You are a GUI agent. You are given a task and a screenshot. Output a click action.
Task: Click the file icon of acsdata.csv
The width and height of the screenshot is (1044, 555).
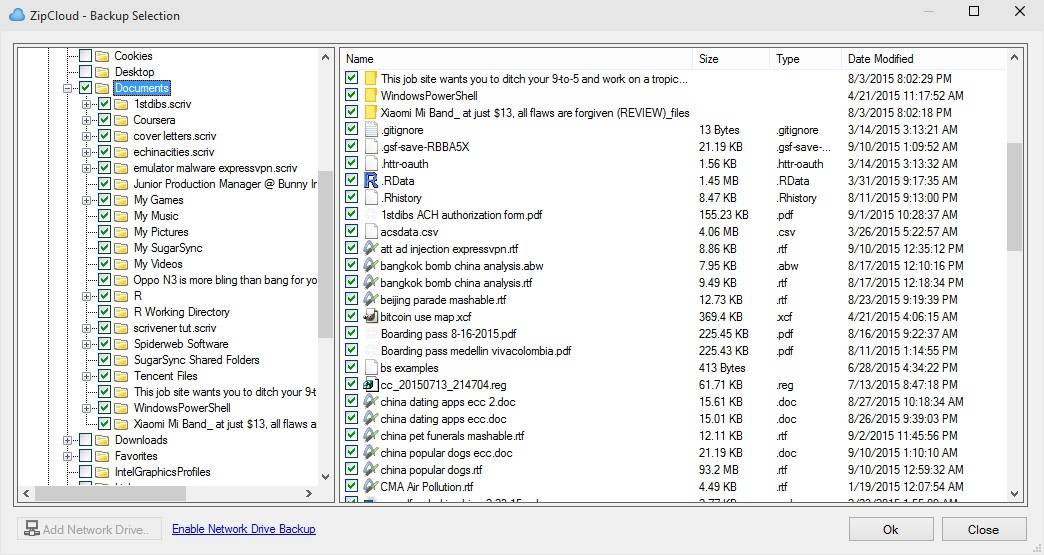(x=371, y=232)
